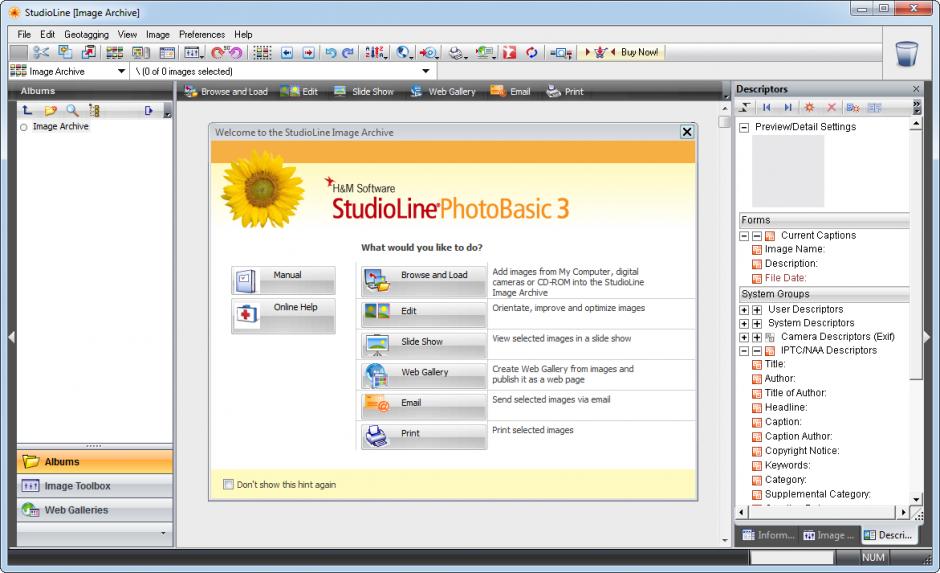Click Print in the dark action bar
This screenshot has height=573, width=940.
click(565, 92)
